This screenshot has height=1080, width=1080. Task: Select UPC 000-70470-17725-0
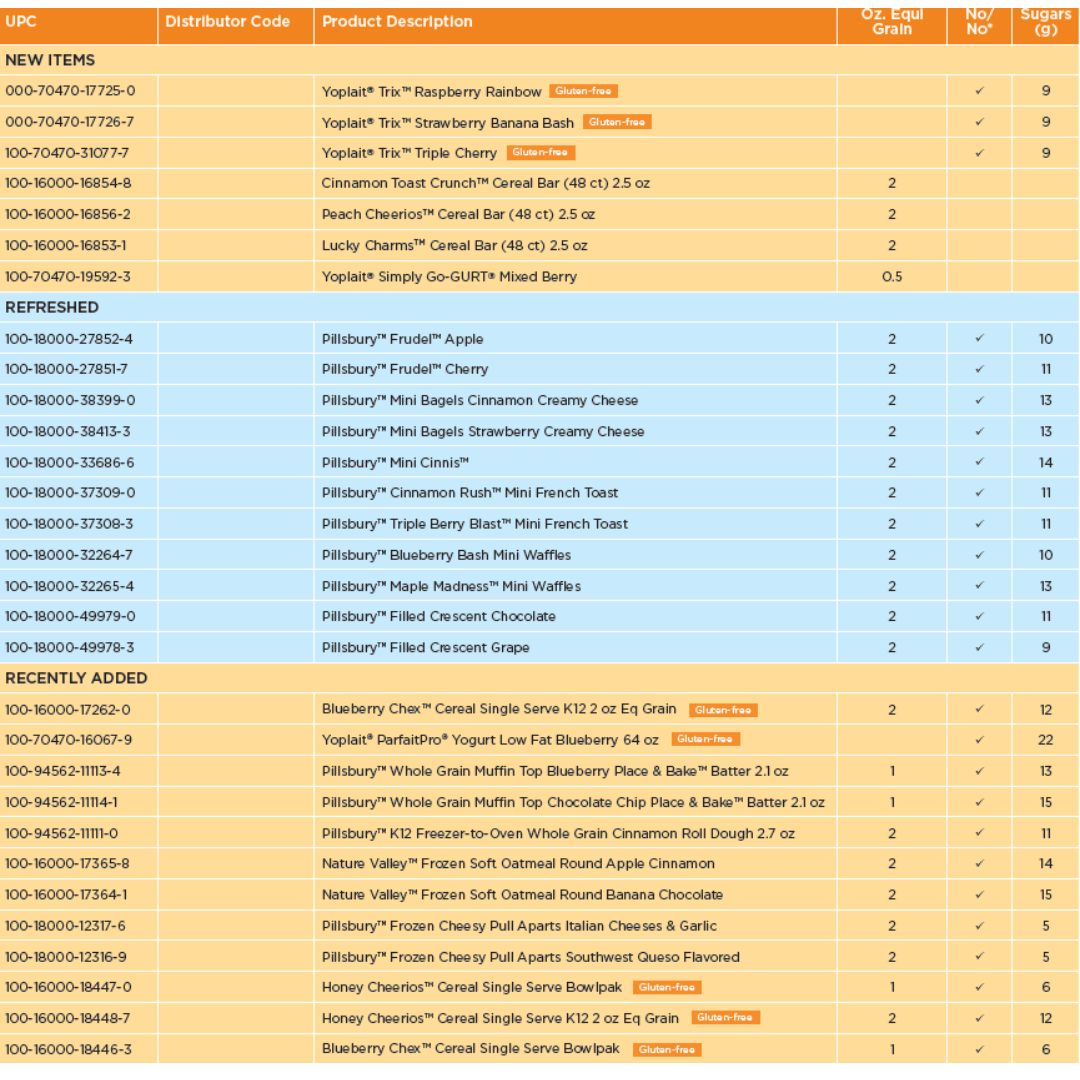tap(70, 91)
